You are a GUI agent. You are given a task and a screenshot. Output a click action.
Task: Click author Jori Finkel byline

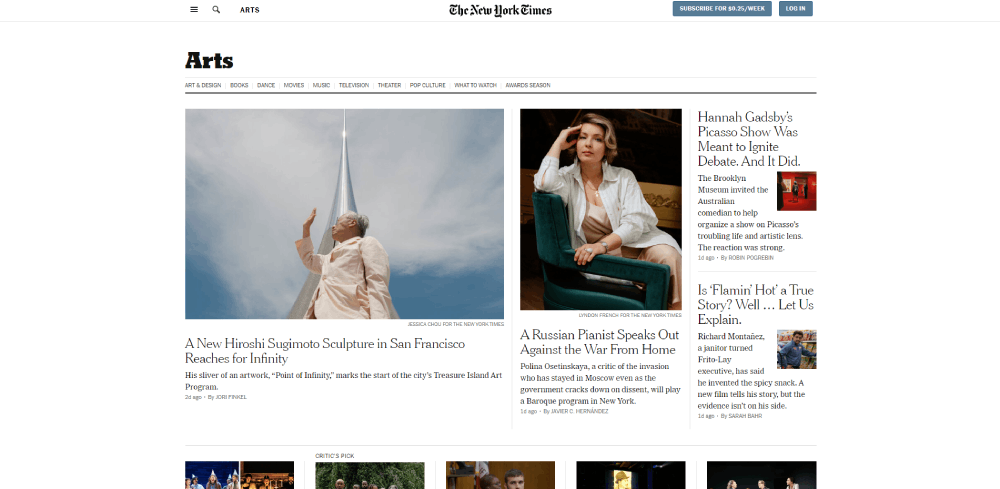pos(230,397)
